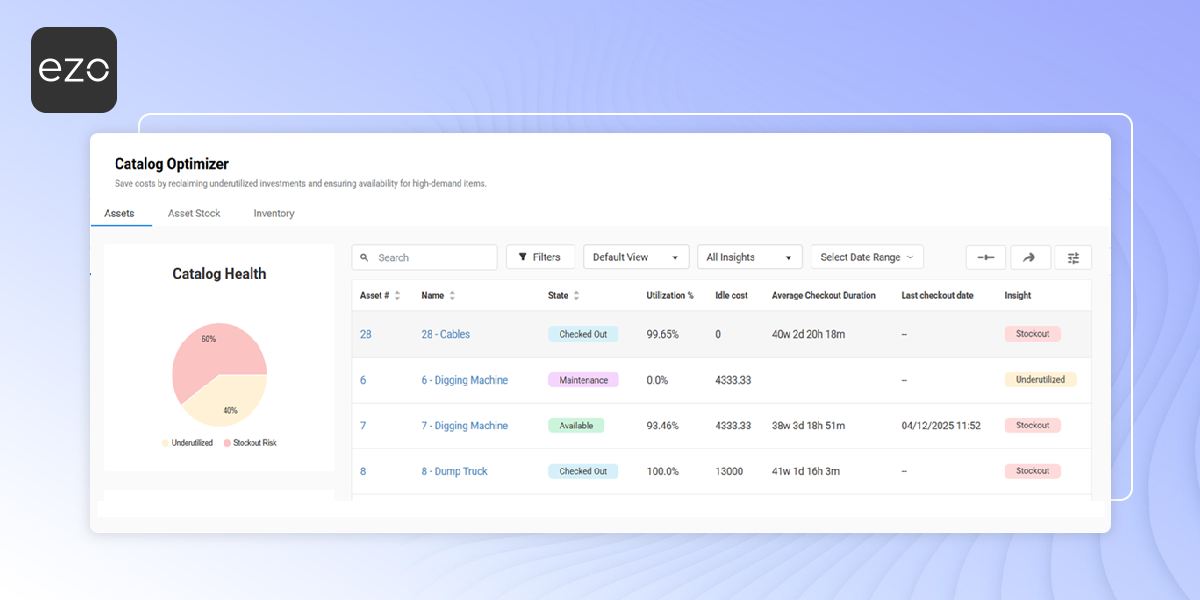Click inside the Search input field
The height and width of the screenshot is (600, 1200).
[x=425, y=257]
